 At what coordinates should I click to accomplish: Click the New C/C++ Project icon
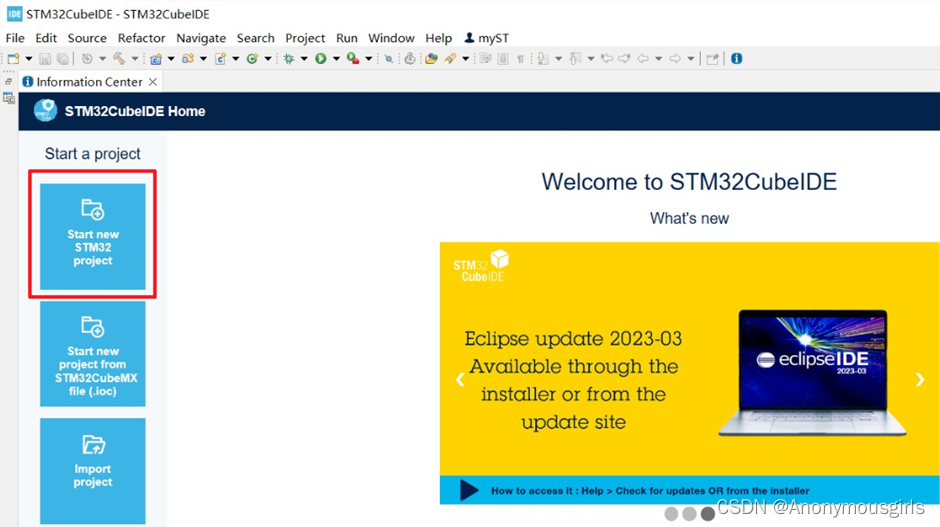click(x=156, y=59)
